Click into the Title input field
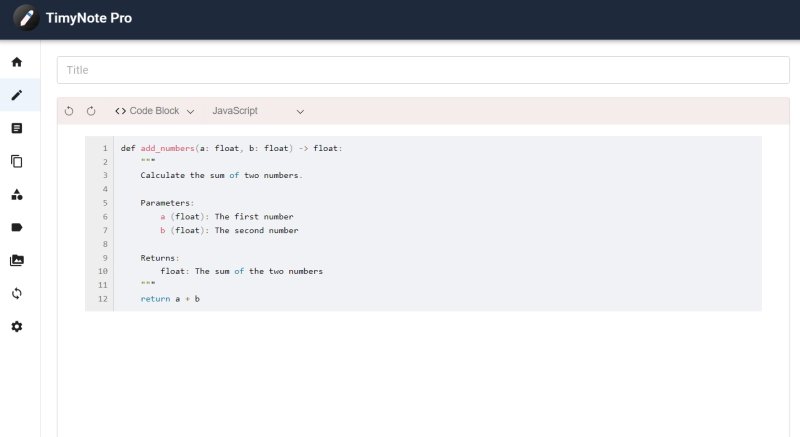This screenshot has width=800, height=437. pyautogui.click(x=423, y=70)
